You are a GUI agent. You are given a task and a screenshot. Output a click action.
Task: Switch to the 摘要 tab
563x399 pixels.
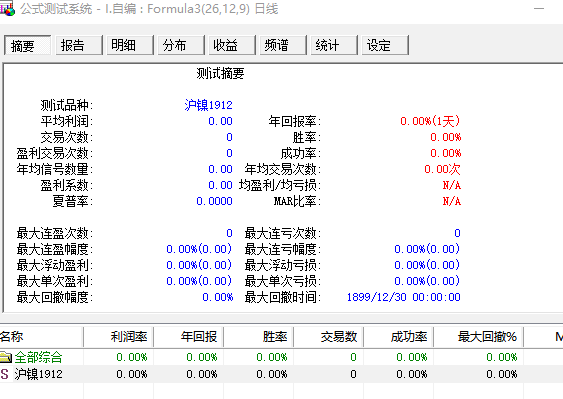(27, 45)
